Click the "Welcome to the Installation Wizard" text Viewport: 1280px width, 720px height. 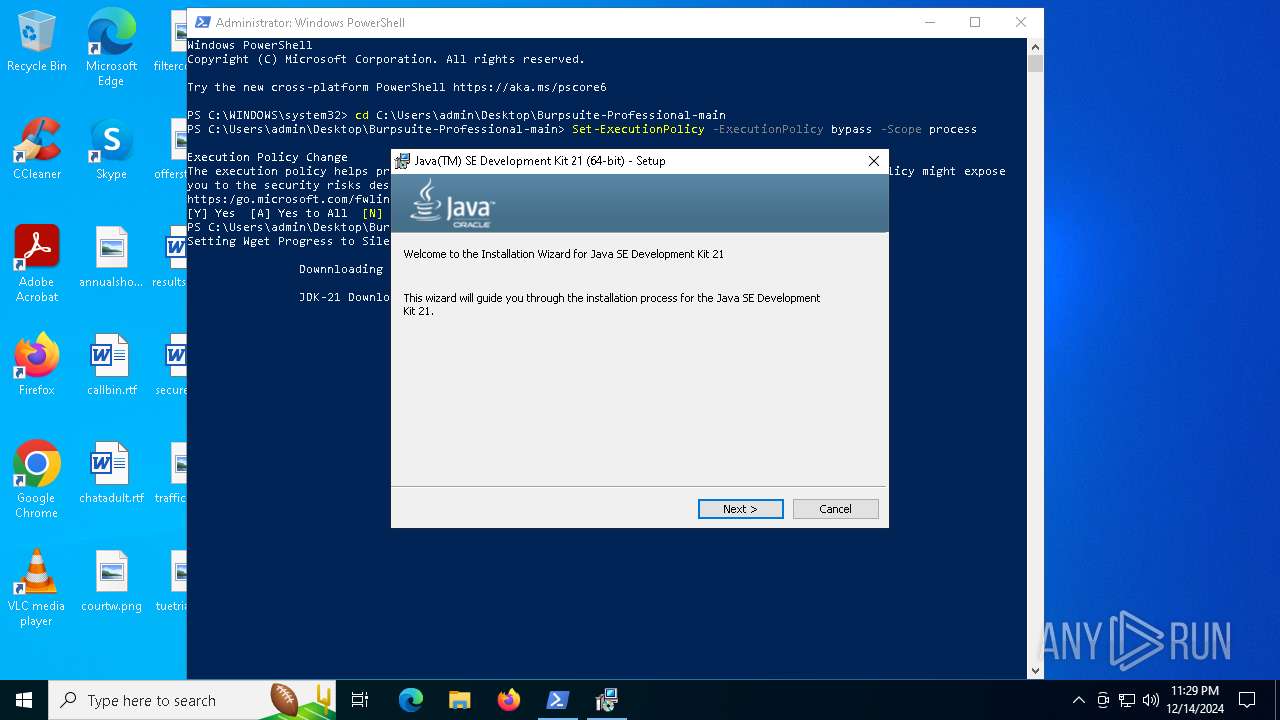[x=563, y=254]
